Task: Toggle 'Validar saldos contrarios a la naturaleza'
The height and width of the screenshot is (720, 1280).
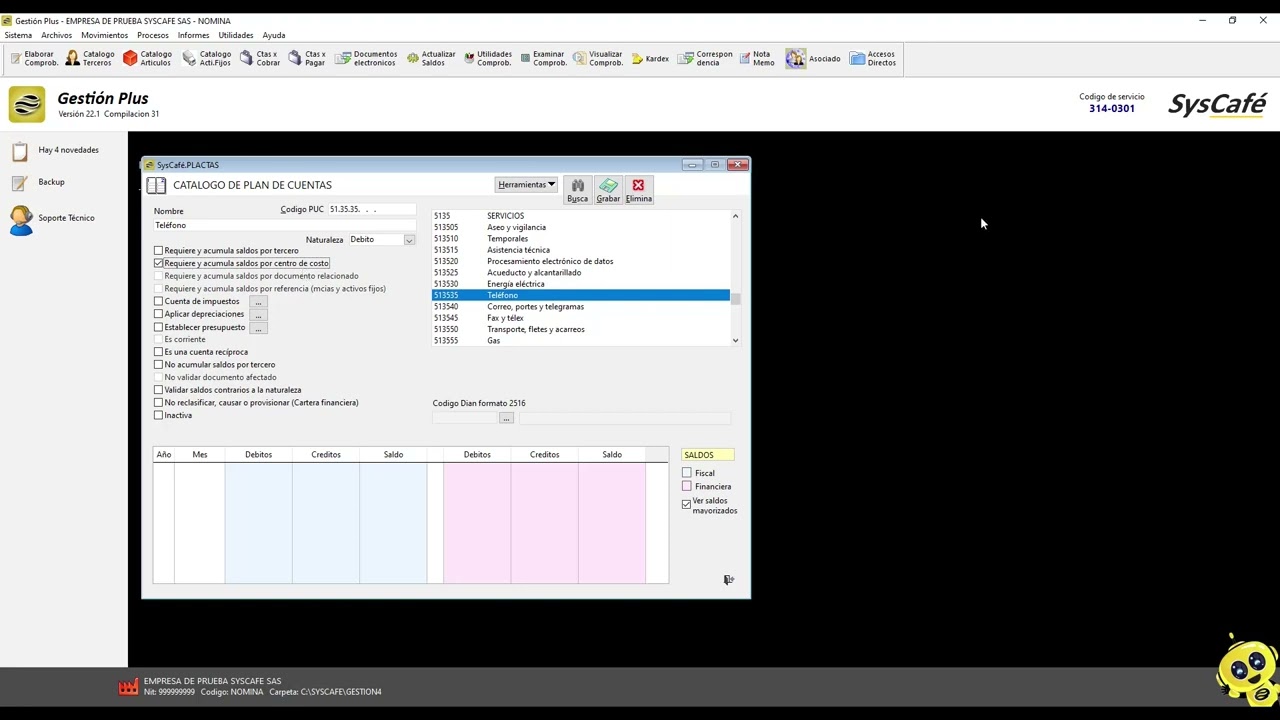Action: click(x=158, y=390)
